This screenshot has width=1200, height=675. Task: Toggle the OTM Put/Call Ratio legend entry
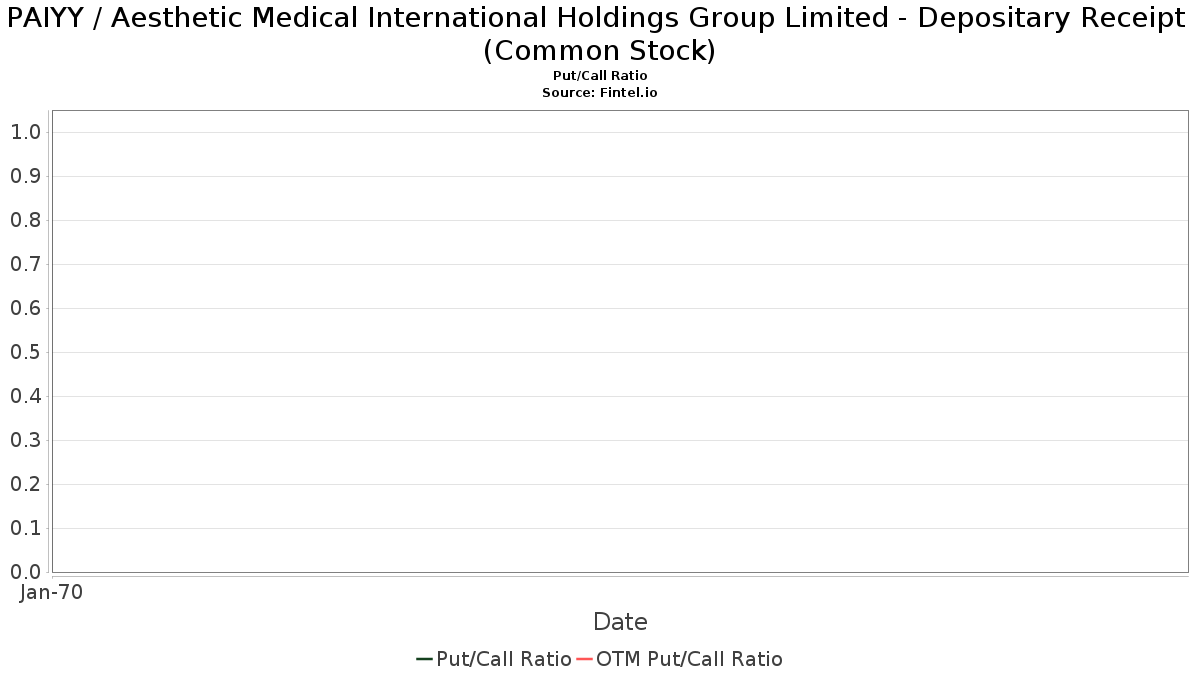point(680,659)
